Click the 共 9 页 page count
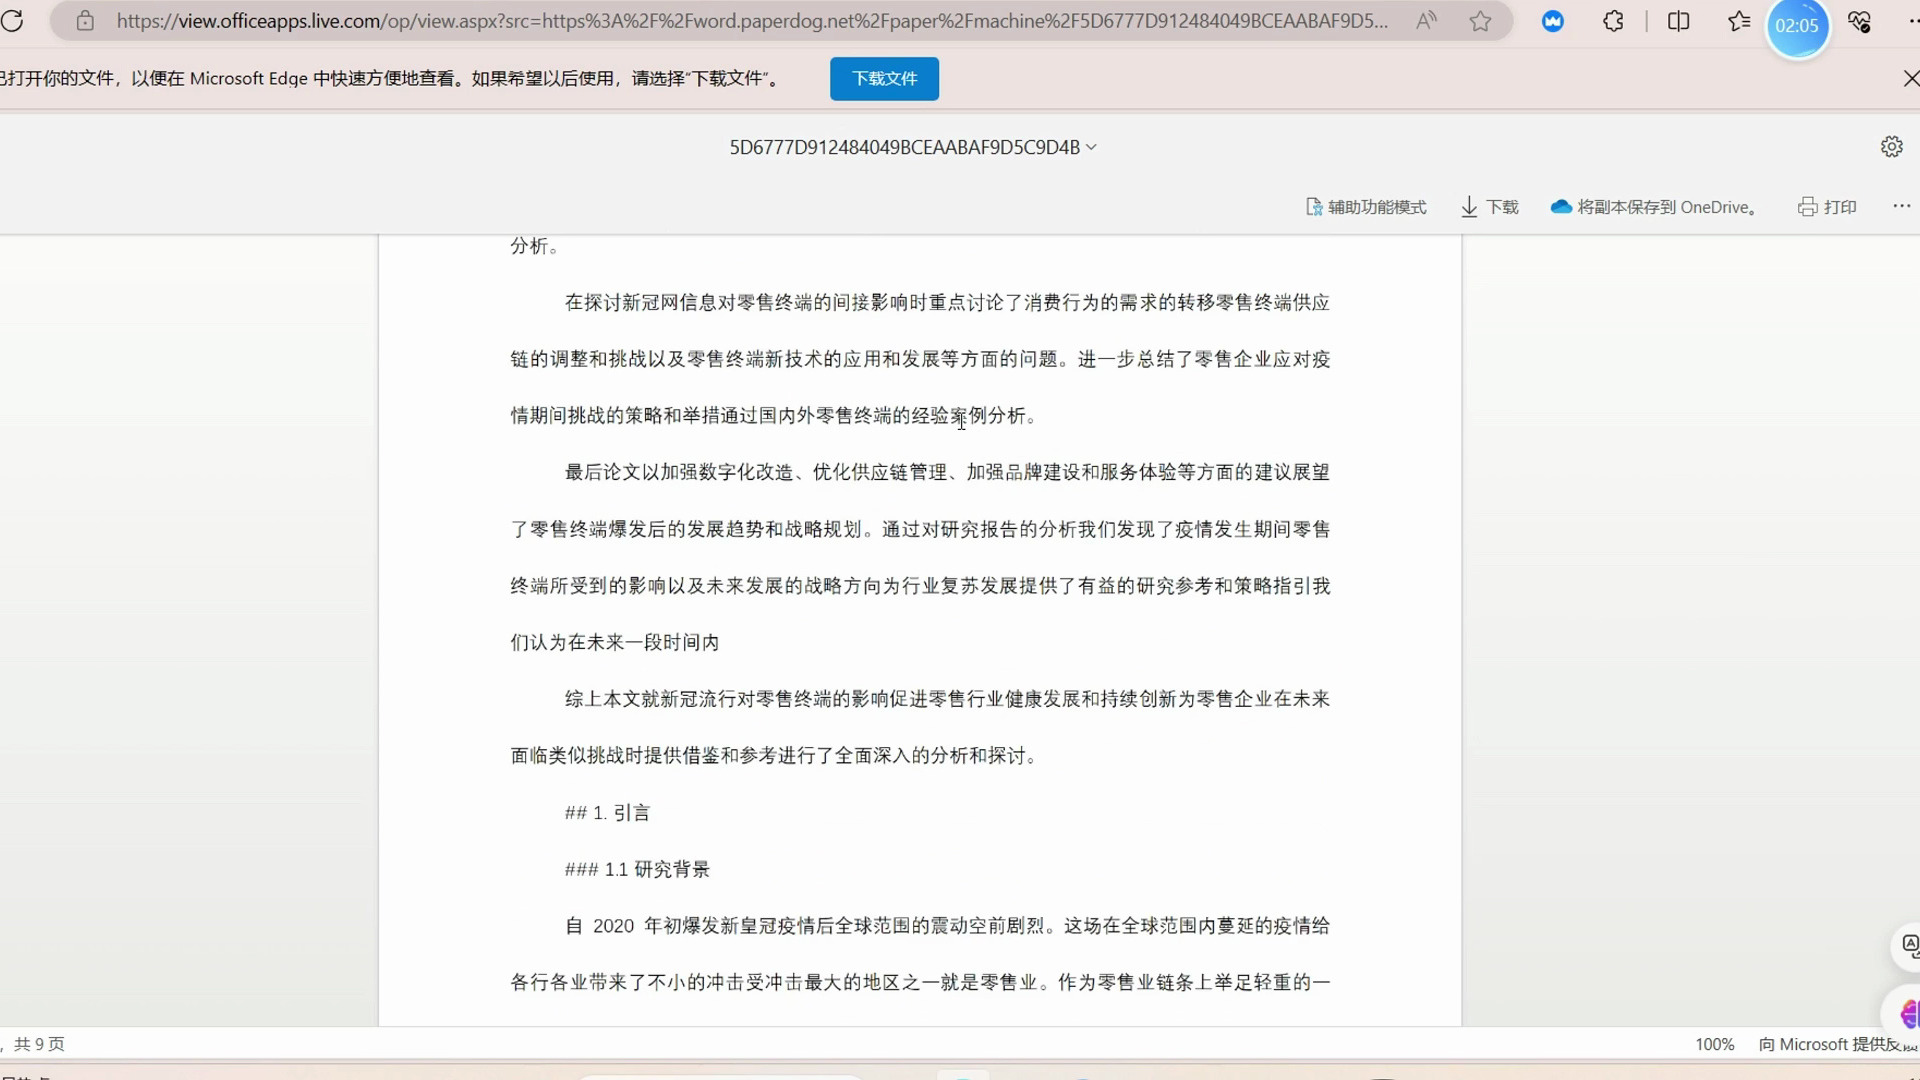Screen dimensions: 1920x1080 click(39, 1044)
